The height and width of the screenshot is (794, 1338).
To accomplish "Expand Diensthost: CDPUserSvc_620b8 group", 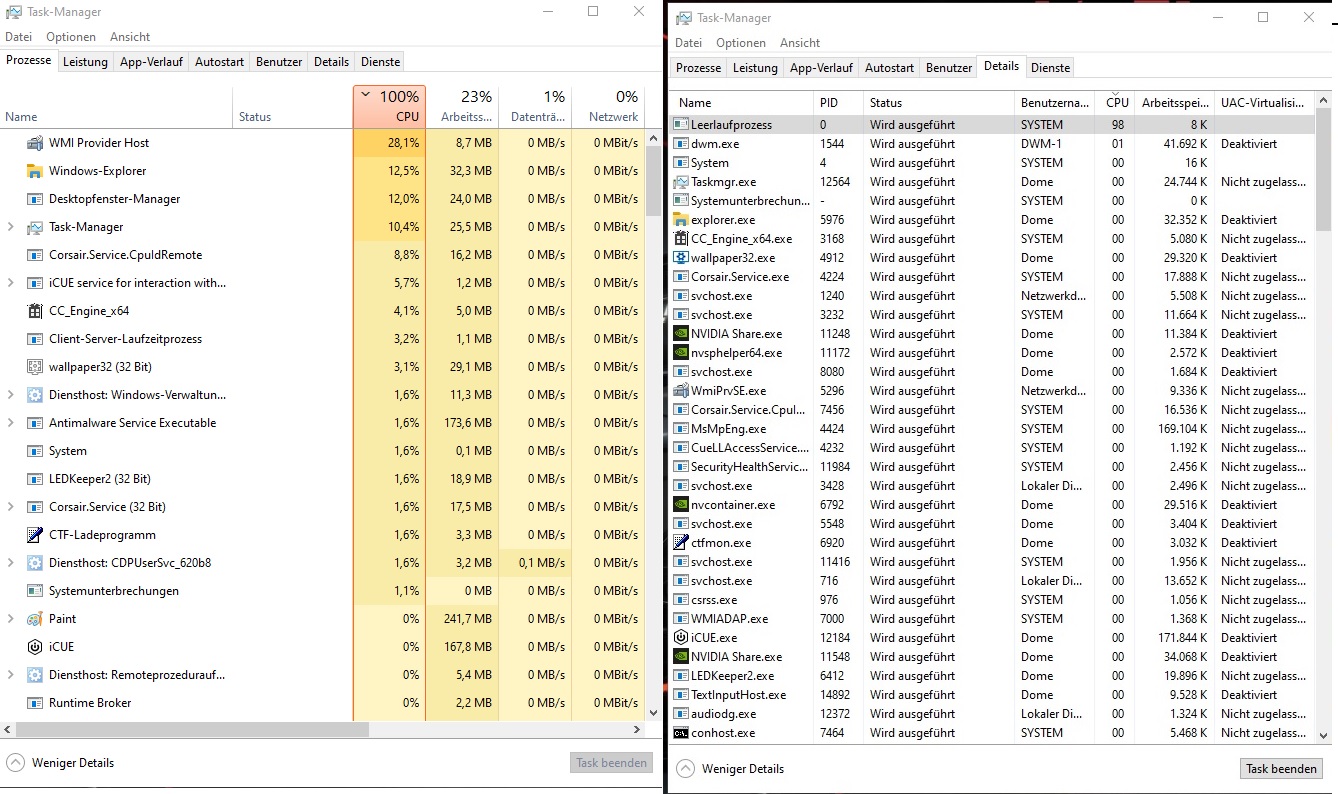I will [x=11, y=563].
